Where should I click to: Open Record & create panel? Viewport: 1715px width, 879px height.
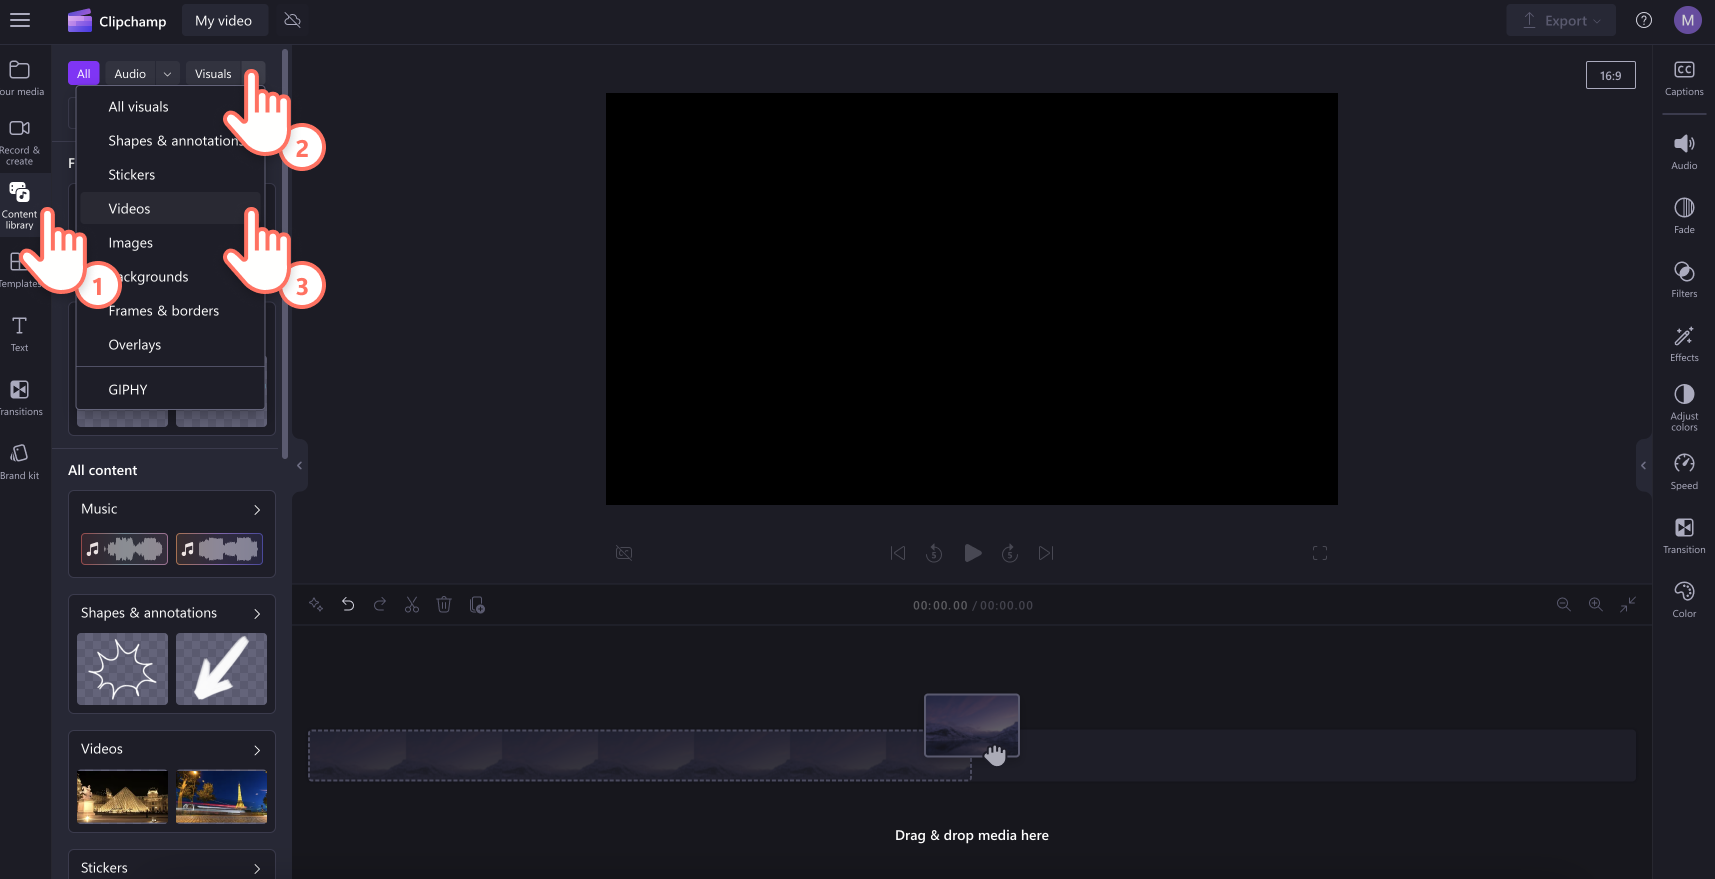[x=20, y=142]
